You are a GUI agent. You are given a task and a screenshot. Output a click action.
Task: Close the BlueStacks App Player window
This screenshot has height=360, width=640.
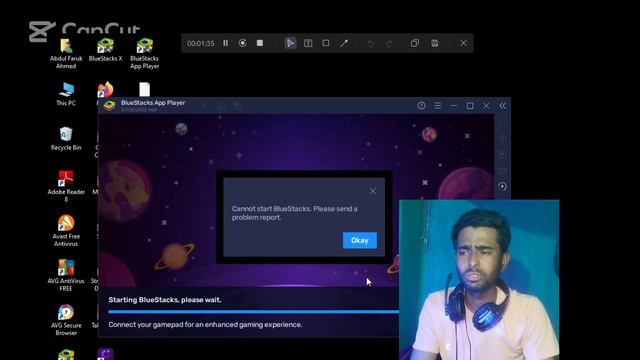coord(486,106)
